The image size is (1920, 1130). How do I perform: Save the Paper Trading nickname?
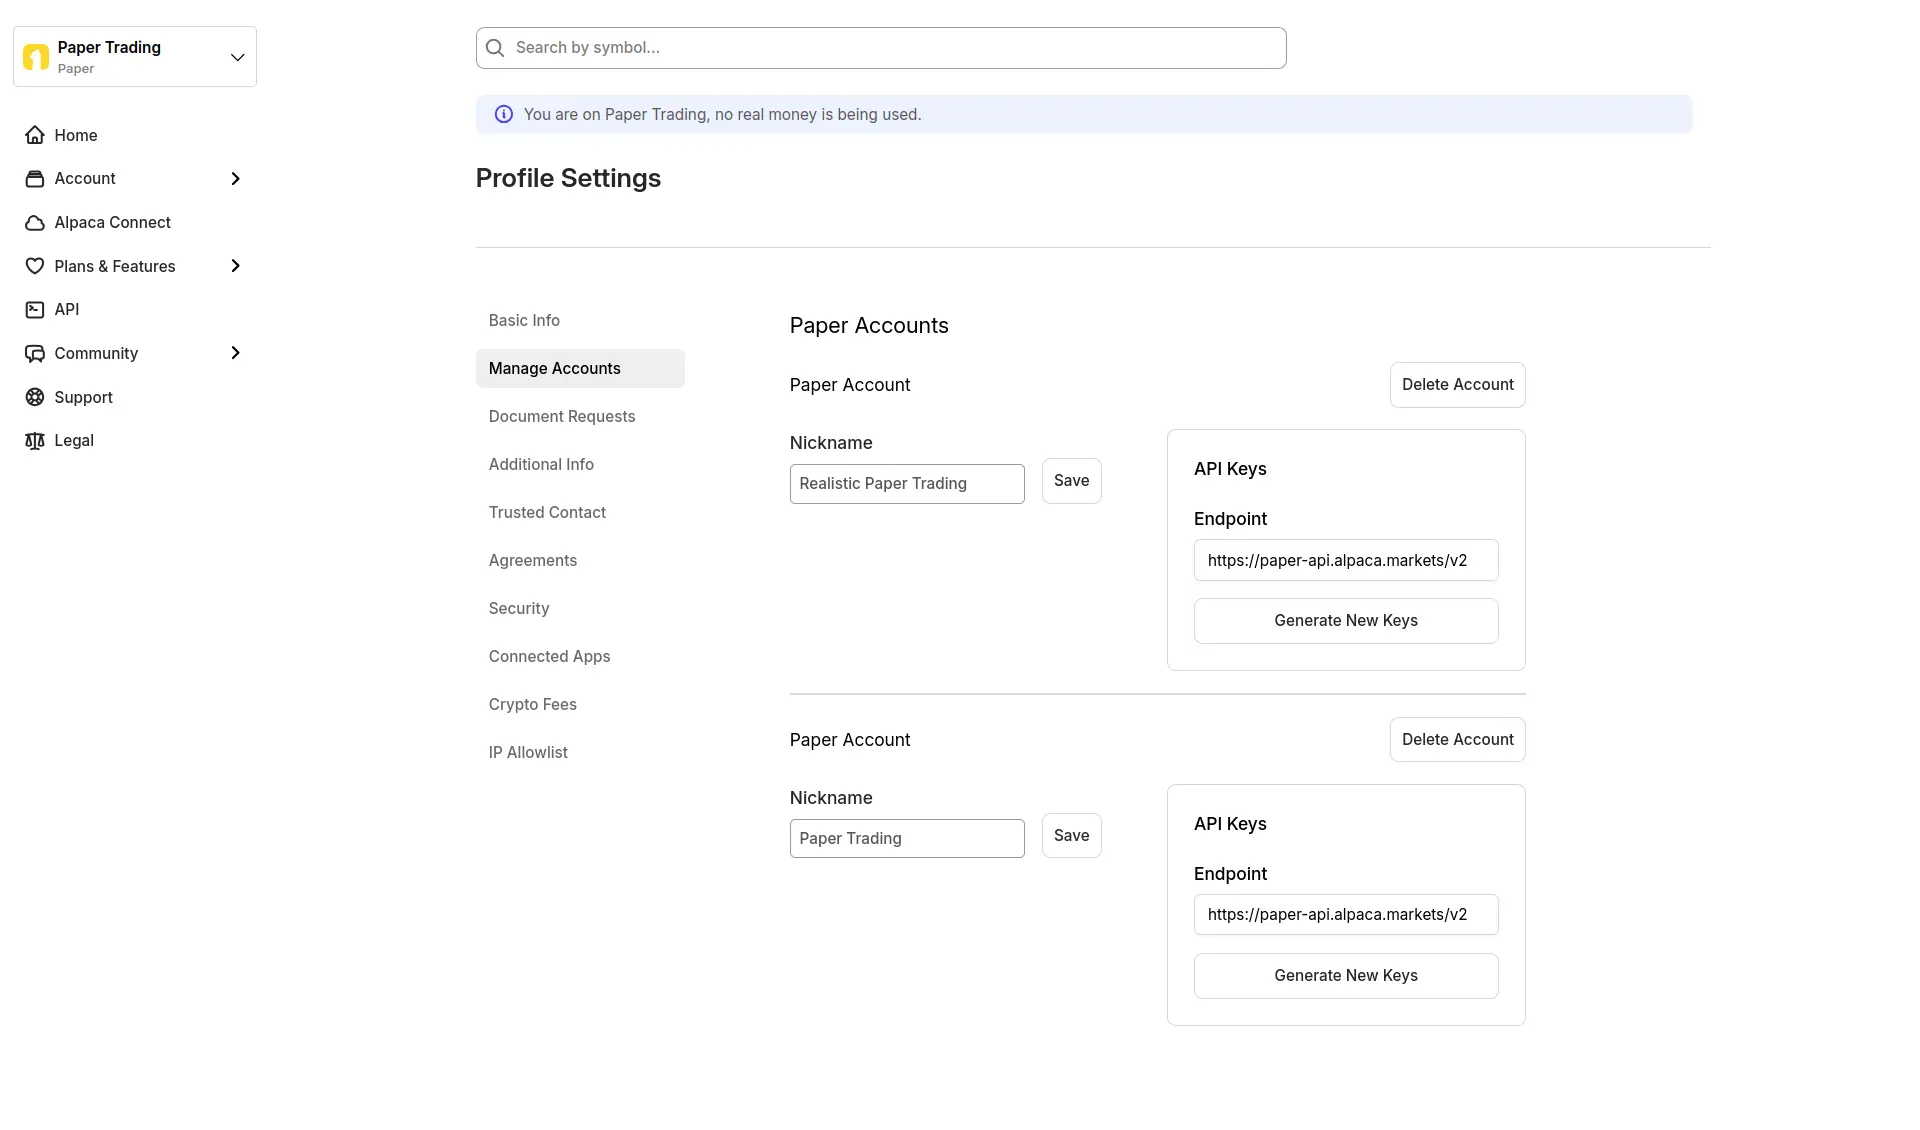[1072, 836]
